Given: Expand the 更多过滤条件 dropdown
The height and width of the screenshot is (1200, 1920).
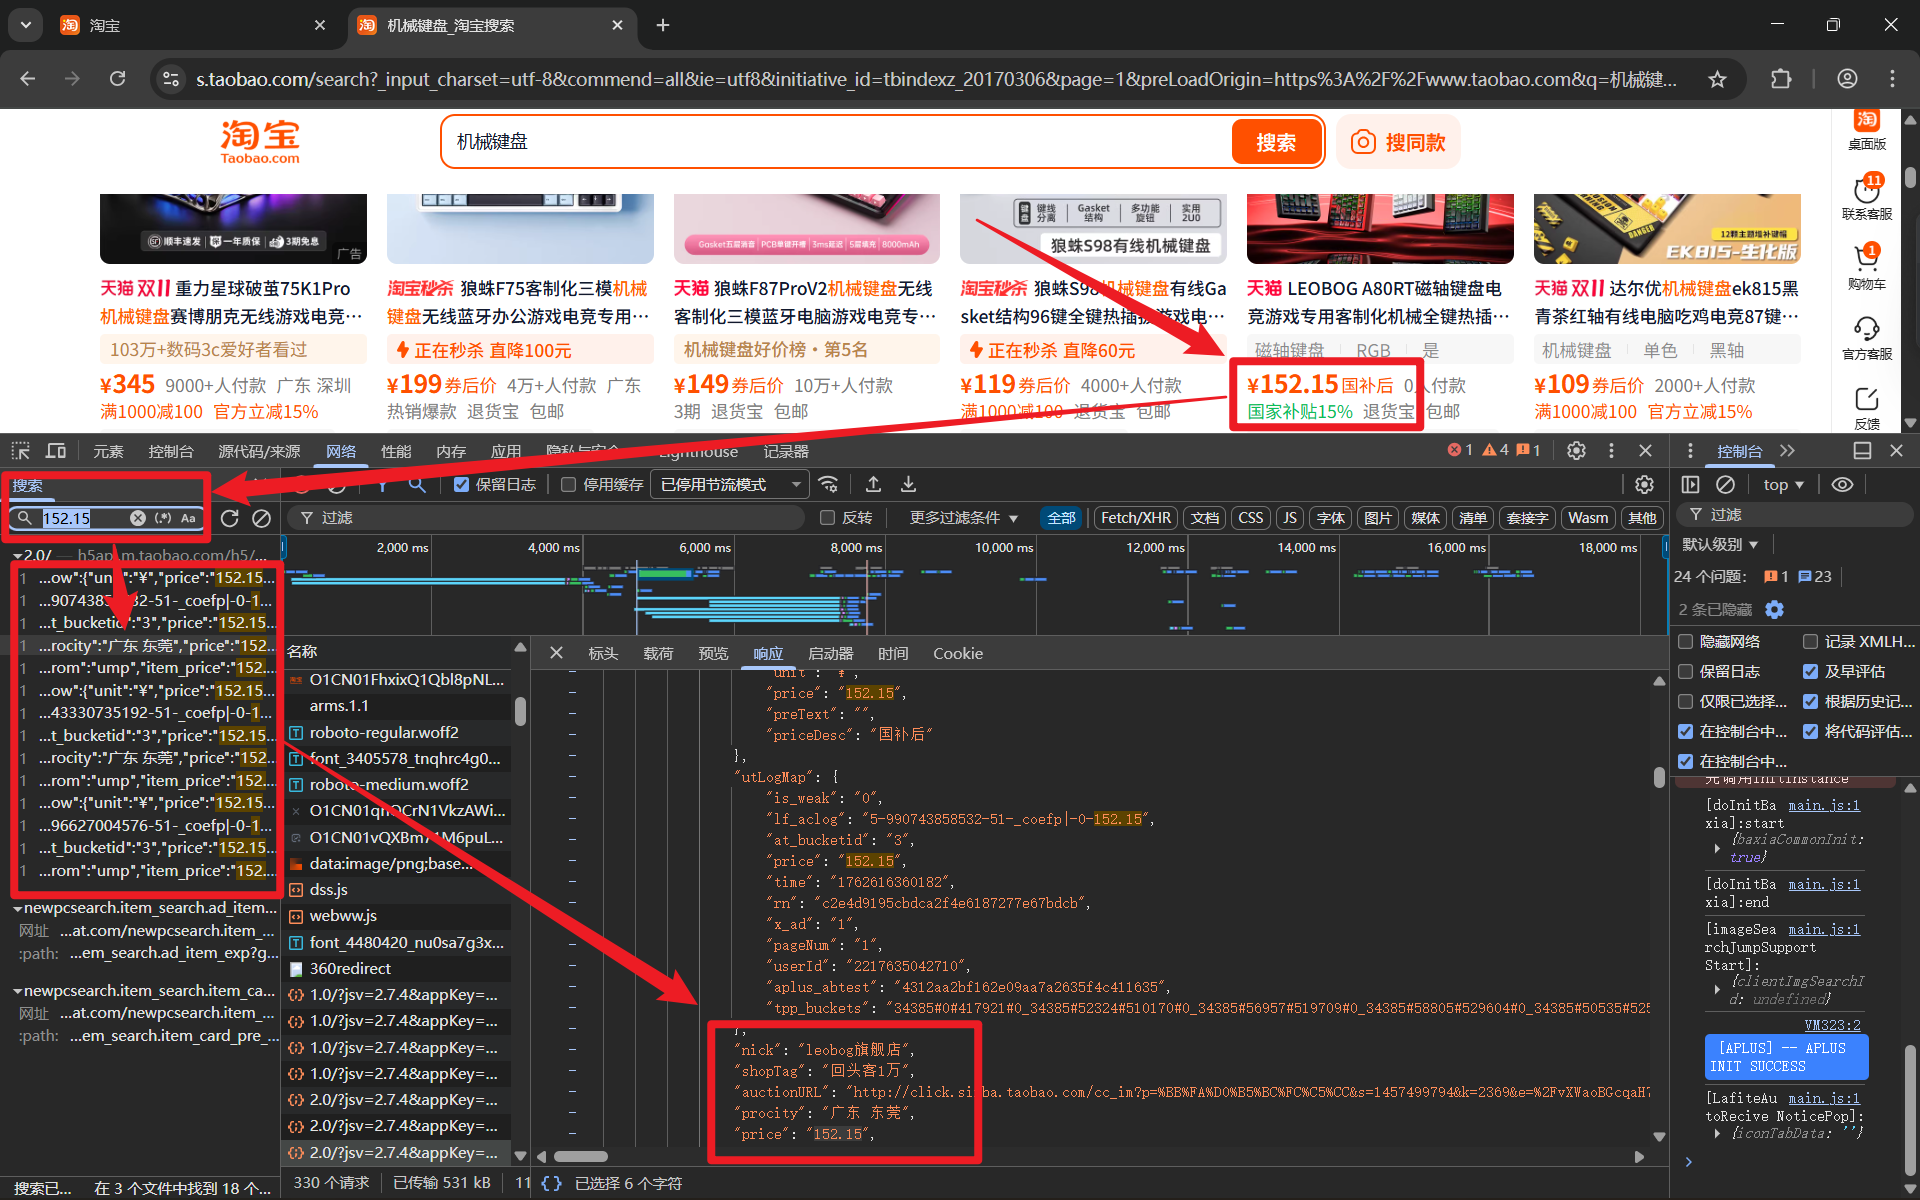Looking at the screenshot, I should [x=963, y=518].
